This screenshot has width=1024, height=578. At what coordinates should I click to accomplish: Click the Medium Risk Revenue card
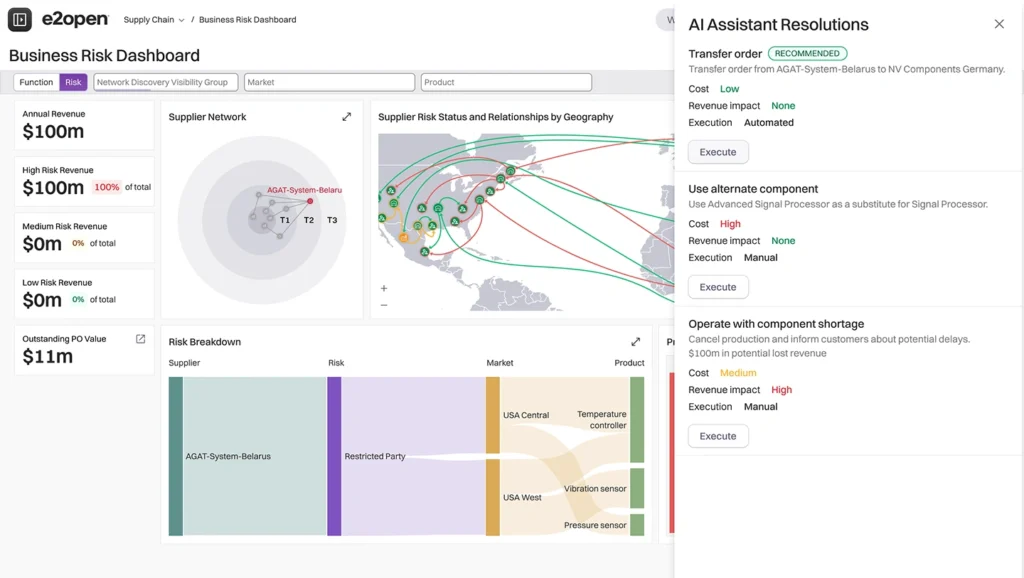coord(84,238)
